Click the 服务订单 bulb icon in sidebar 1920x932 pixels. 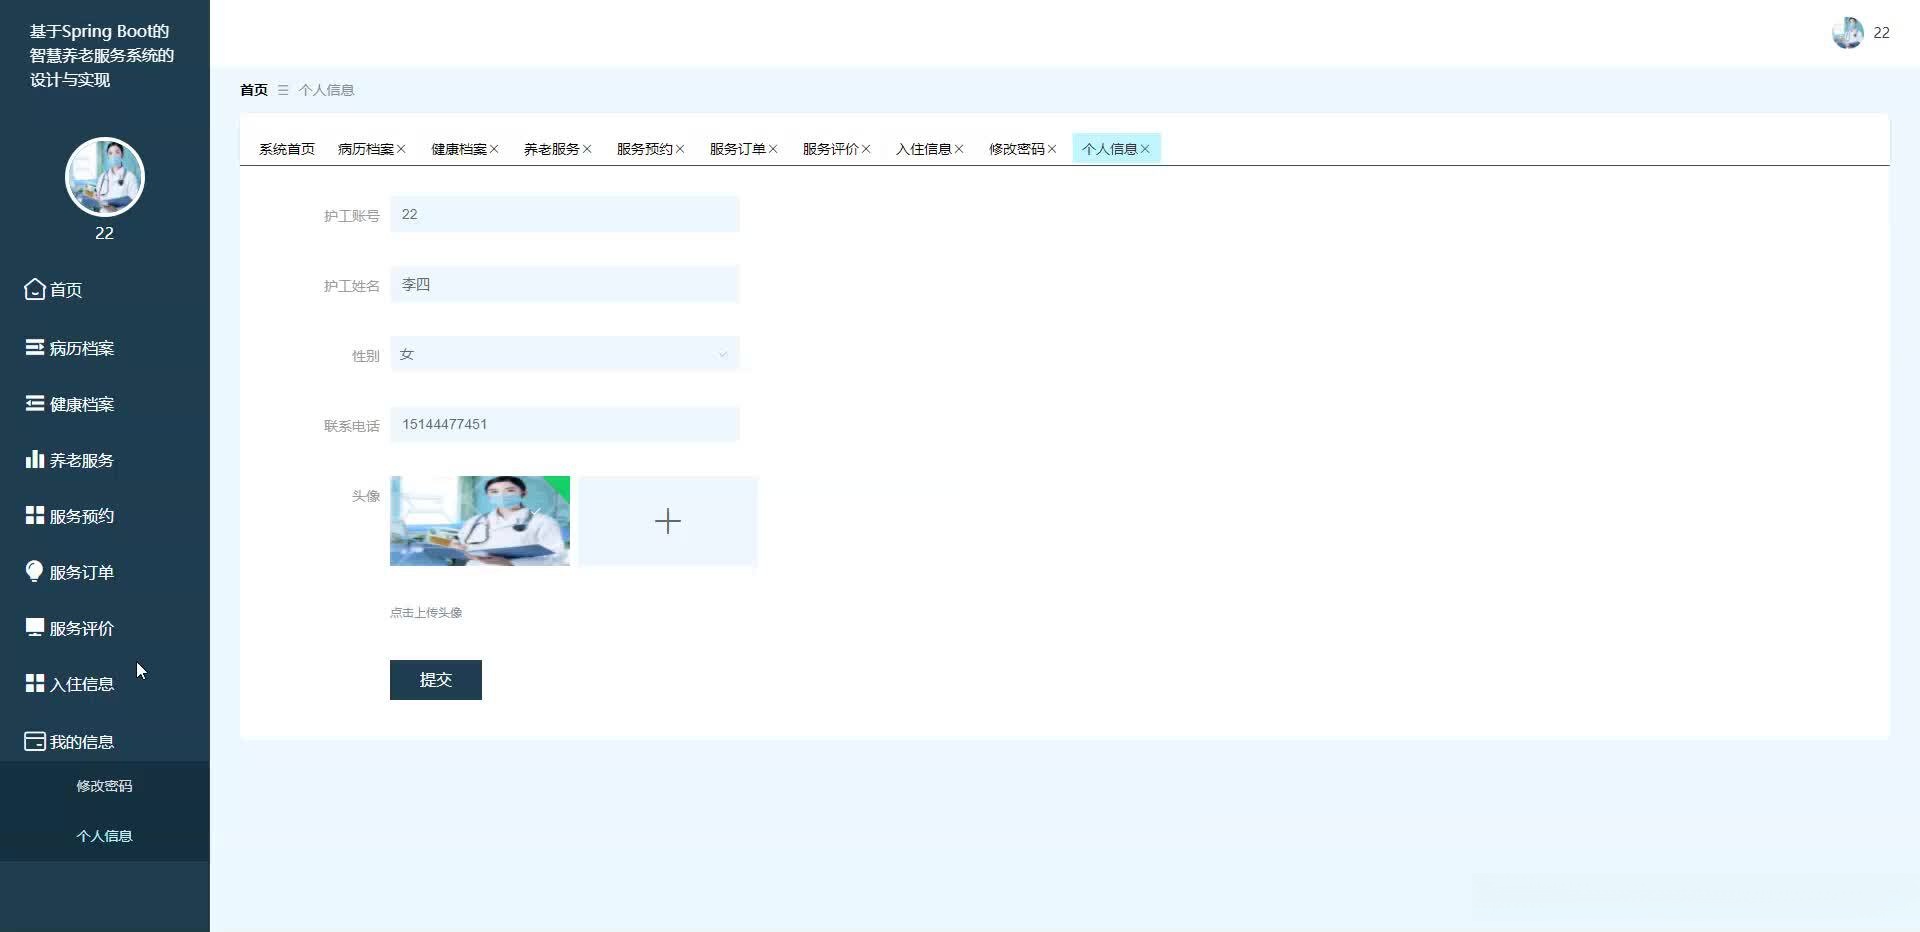(x=35, y=571)
